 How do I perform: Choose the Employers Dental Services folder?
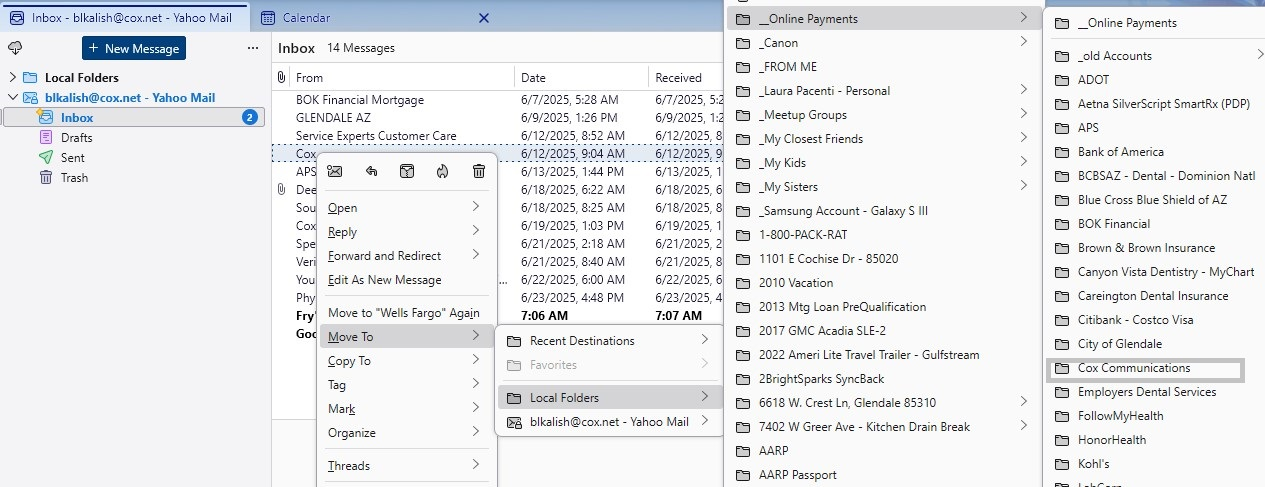coord(1155,392)
